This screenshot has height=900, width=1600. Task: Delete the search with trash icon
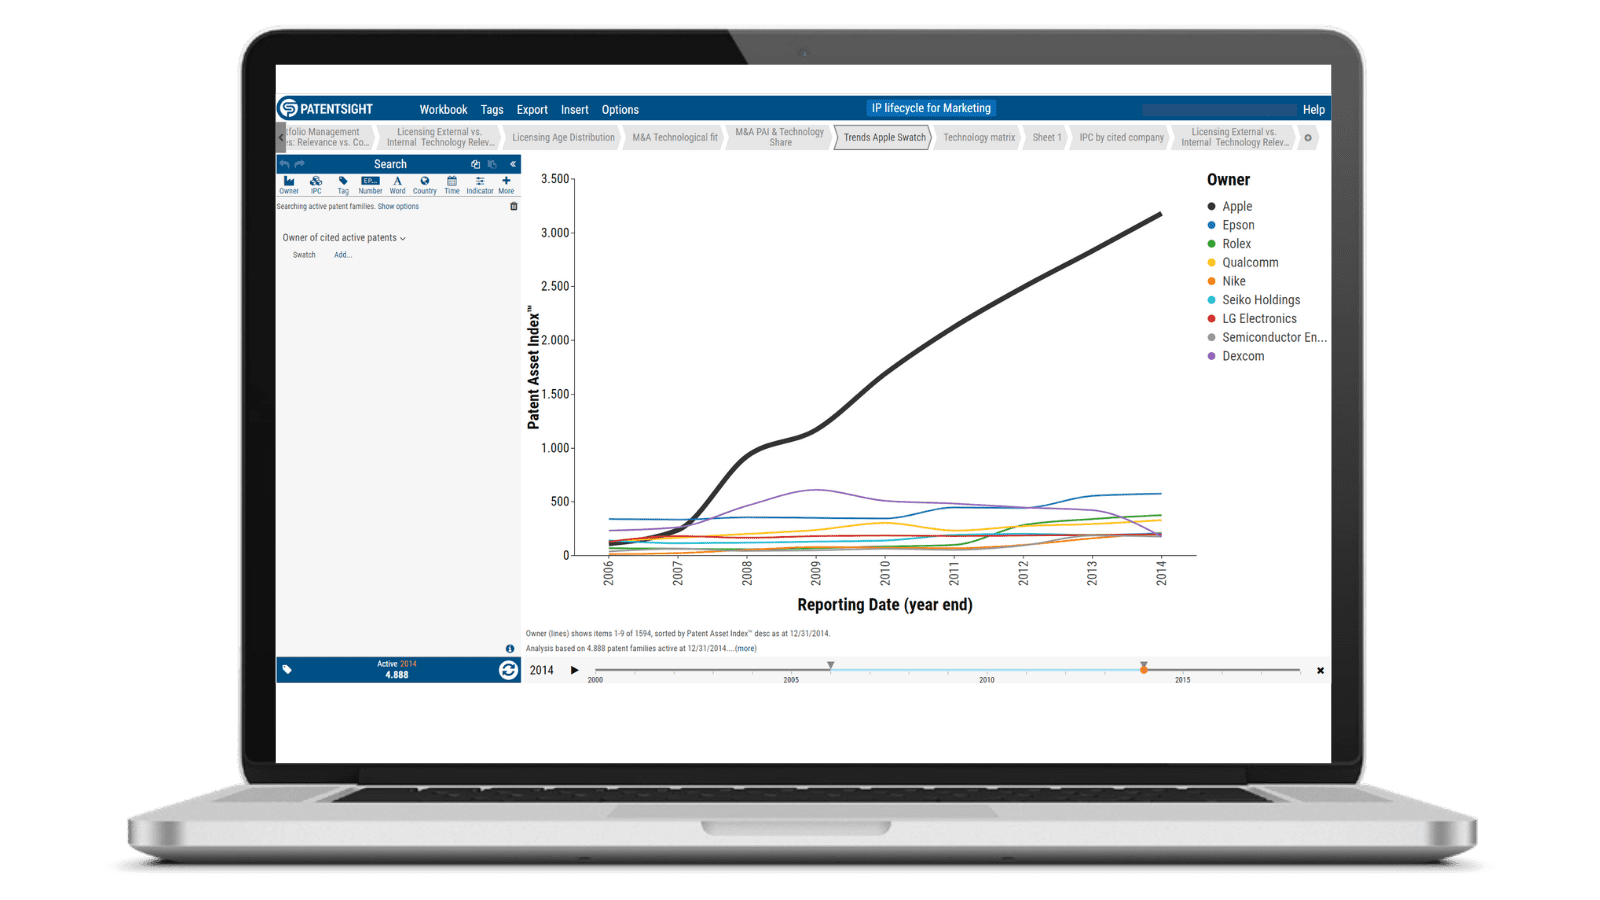(514, 207)
